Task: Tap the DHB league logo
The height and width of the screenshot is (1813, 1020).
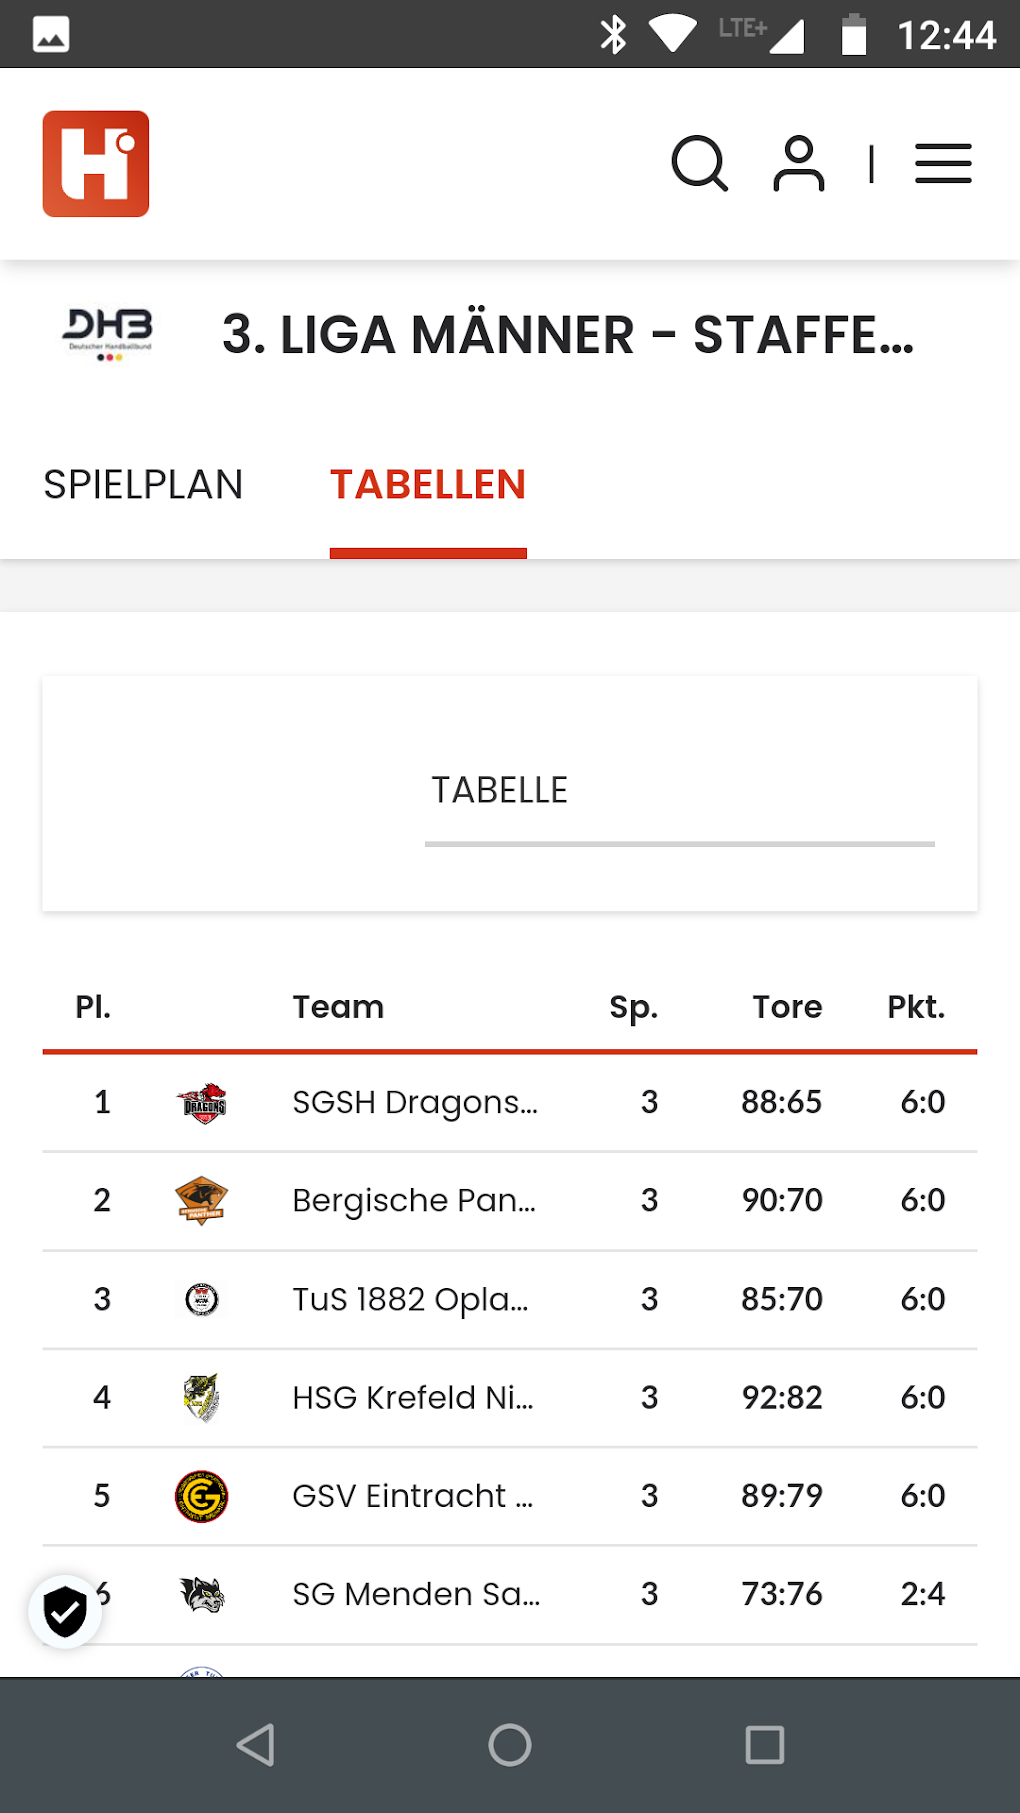Action: [108, 334]
